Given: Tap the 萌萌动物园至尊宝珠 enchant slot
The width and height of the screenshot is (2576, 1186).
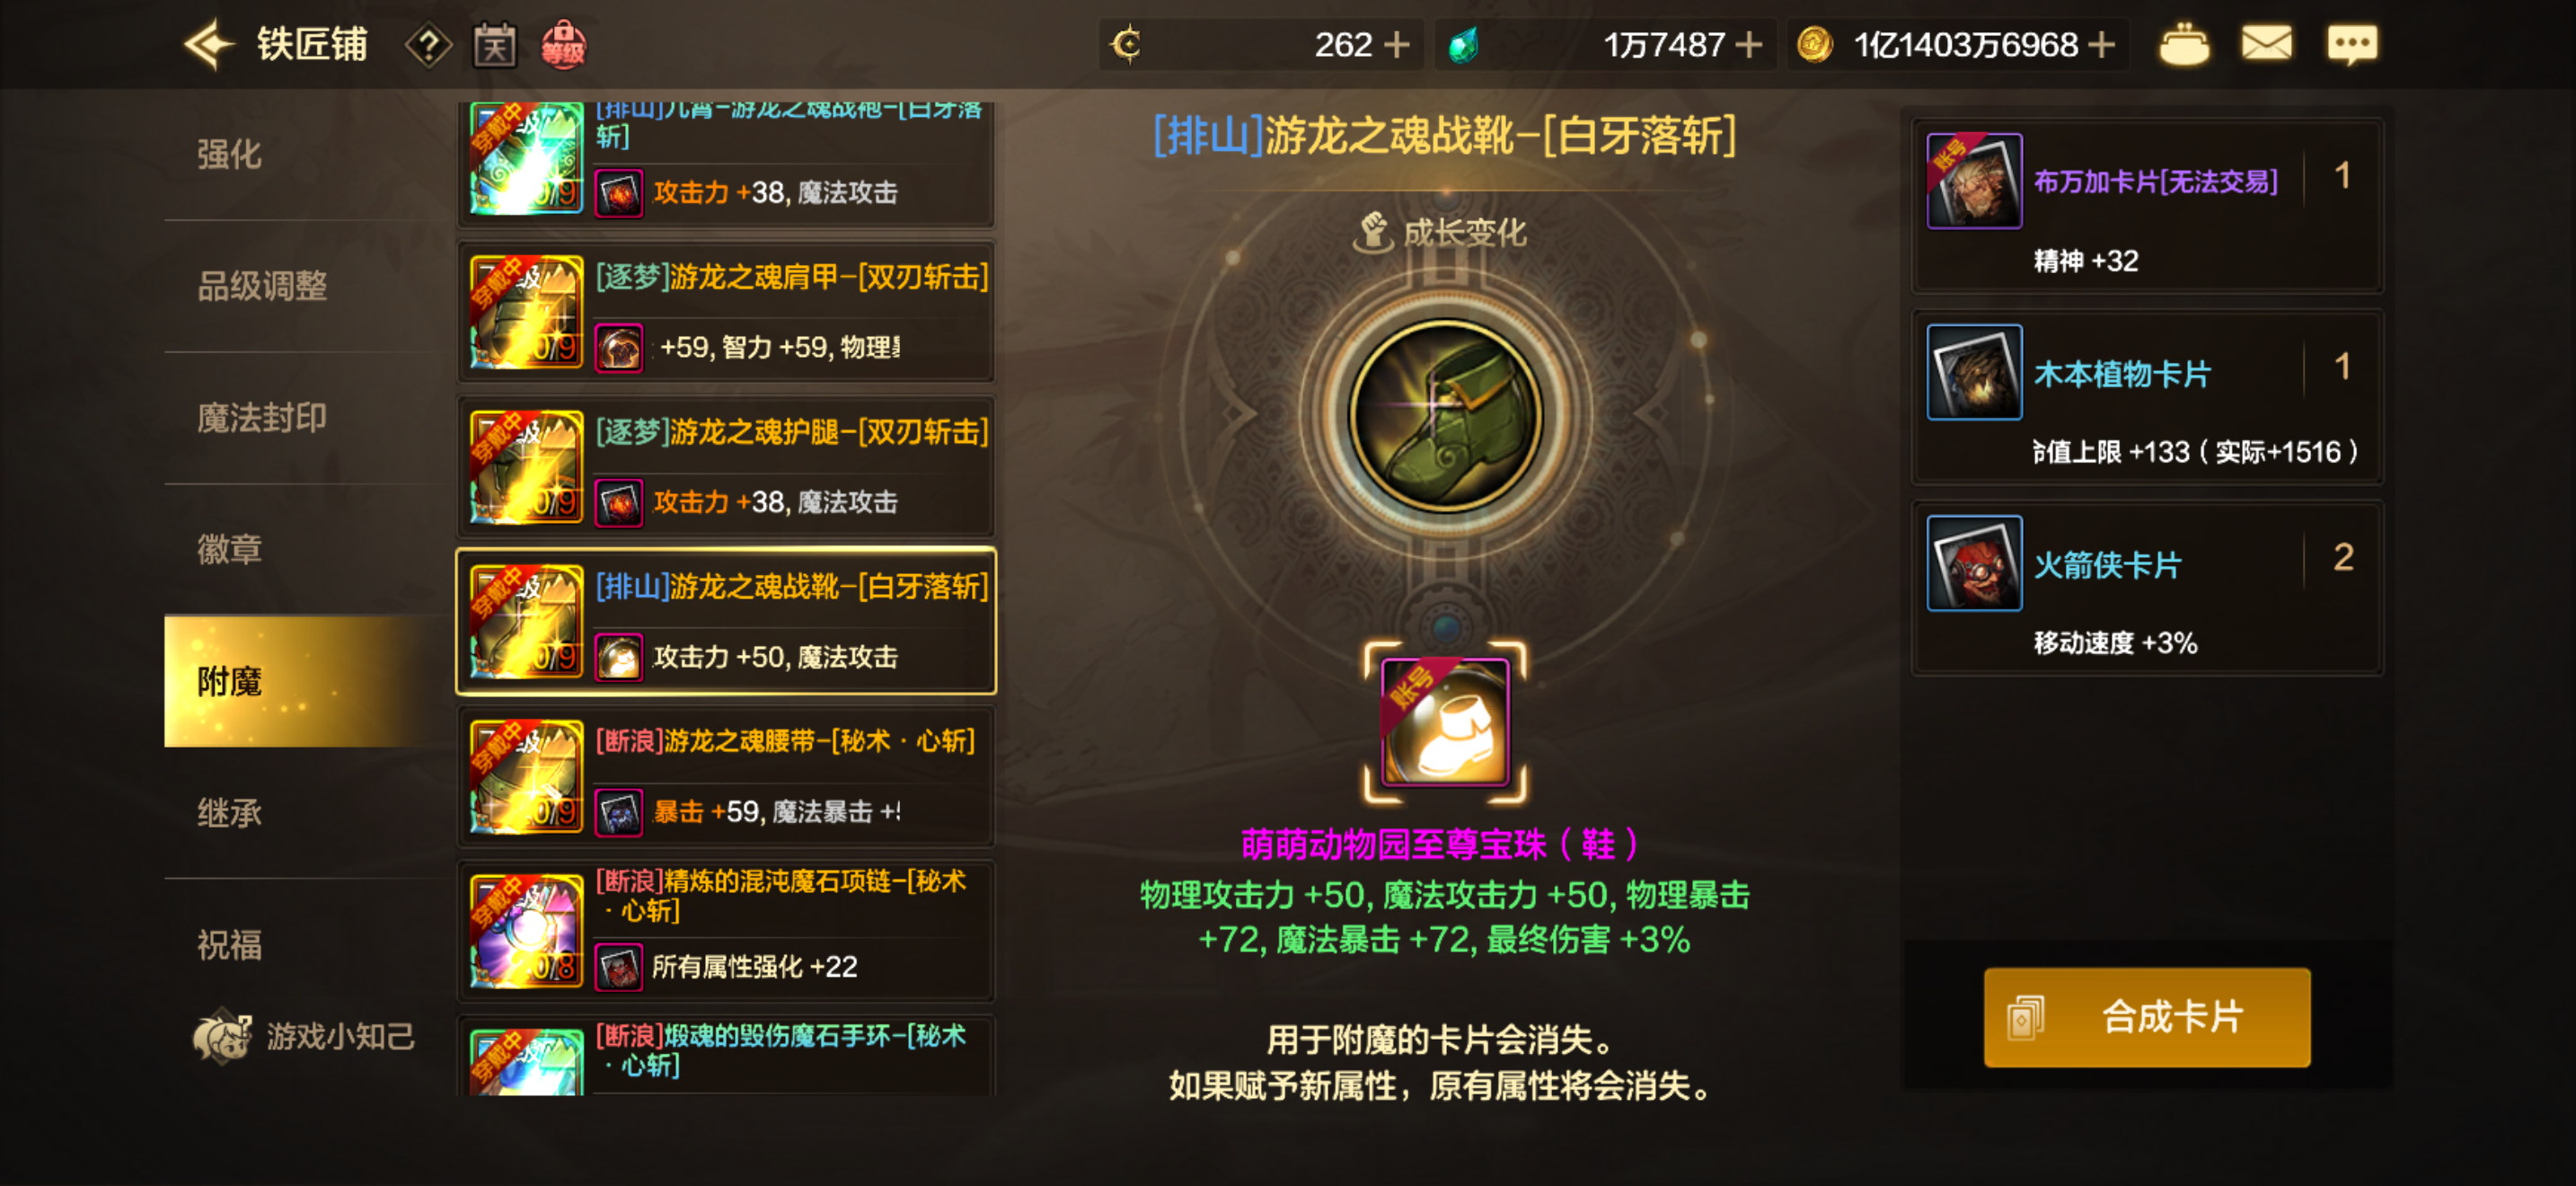Looking at the screenshot, I should point(1445,721).
